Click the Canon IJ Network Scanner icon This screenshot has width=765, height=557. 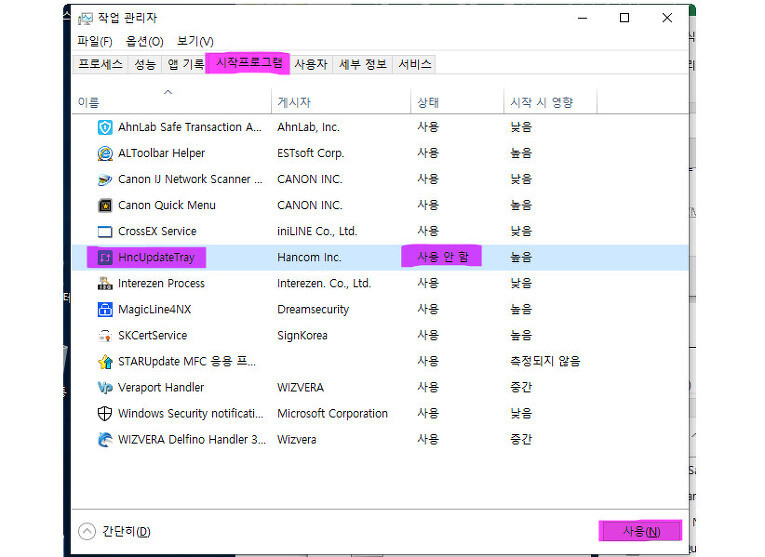click(105, 179)
